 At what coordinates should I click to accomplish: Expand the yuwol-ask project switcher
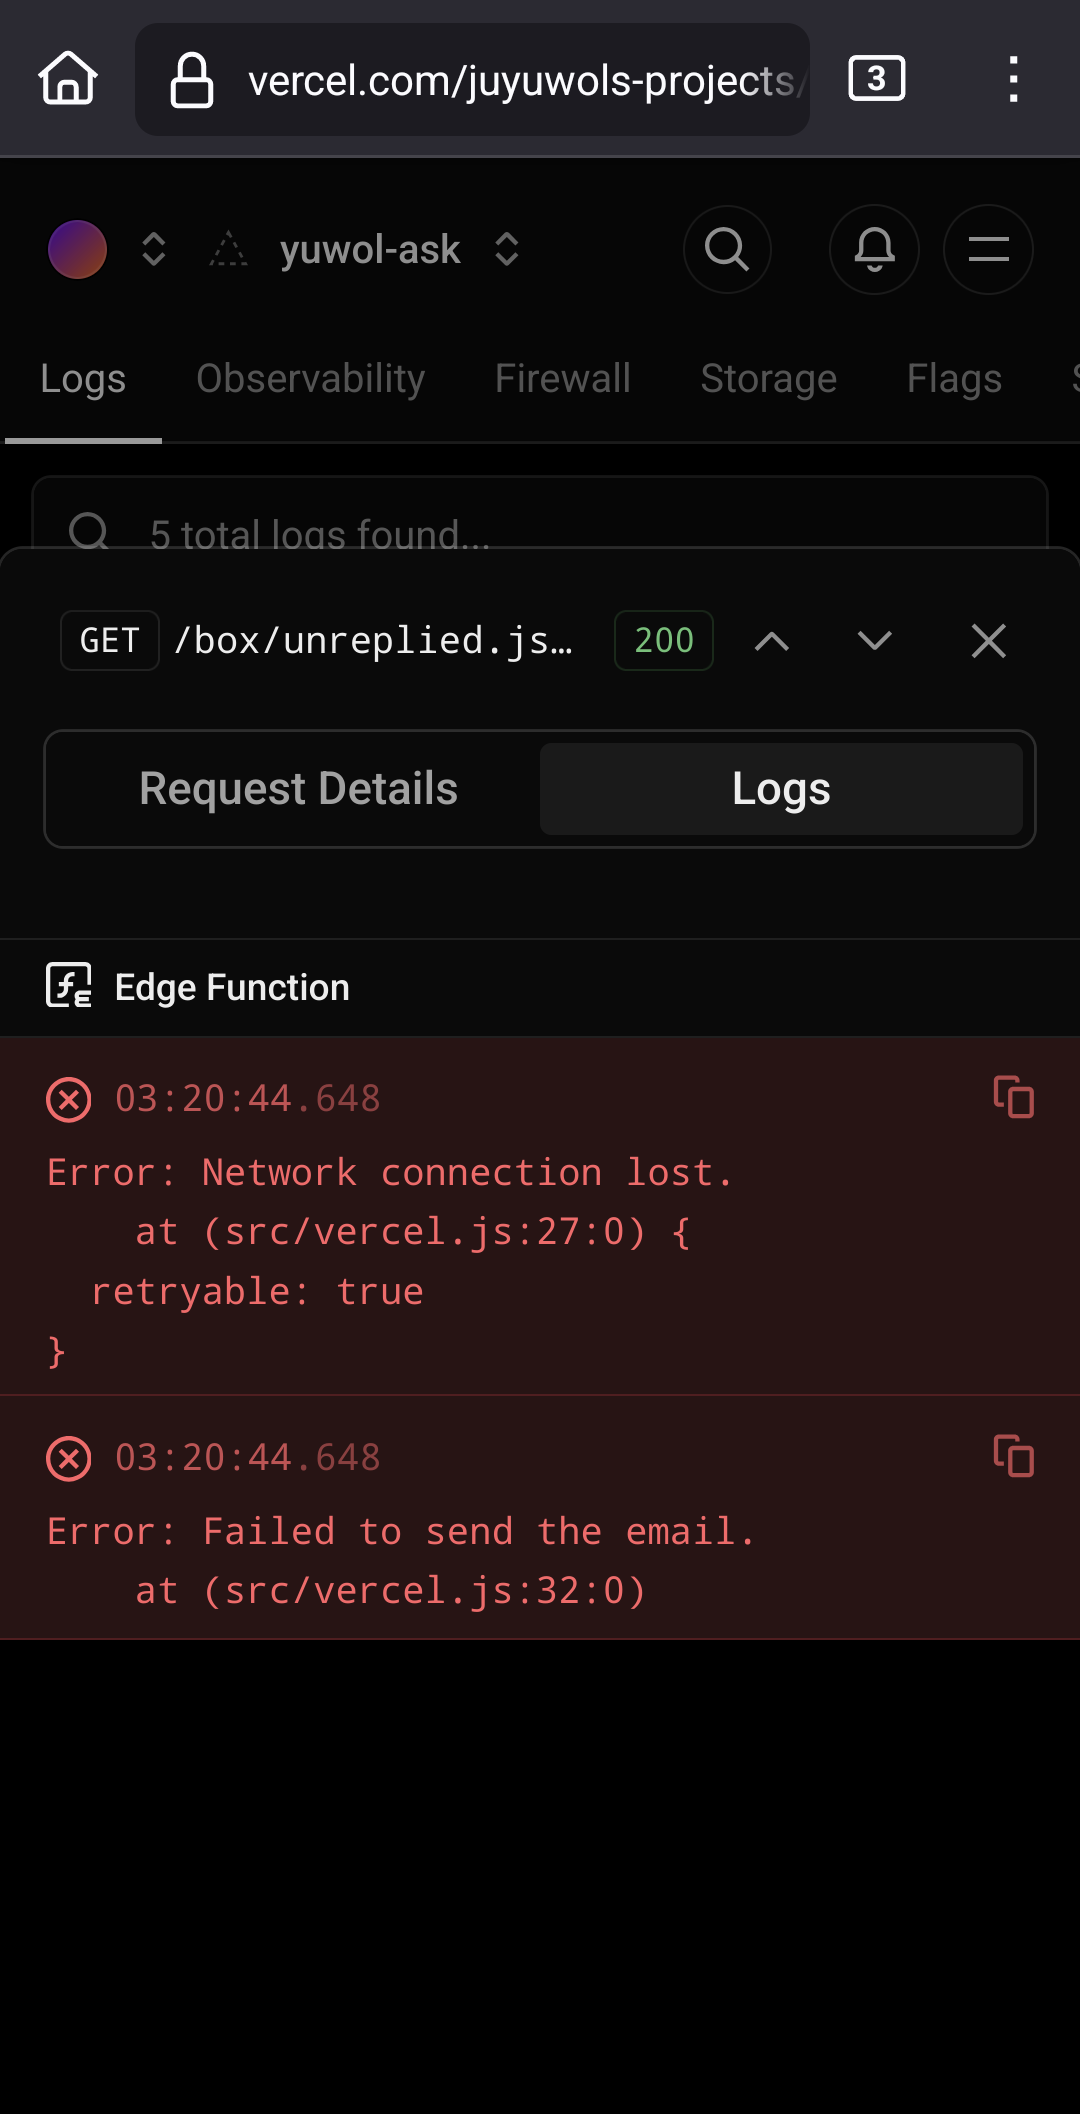pos(507,249)
